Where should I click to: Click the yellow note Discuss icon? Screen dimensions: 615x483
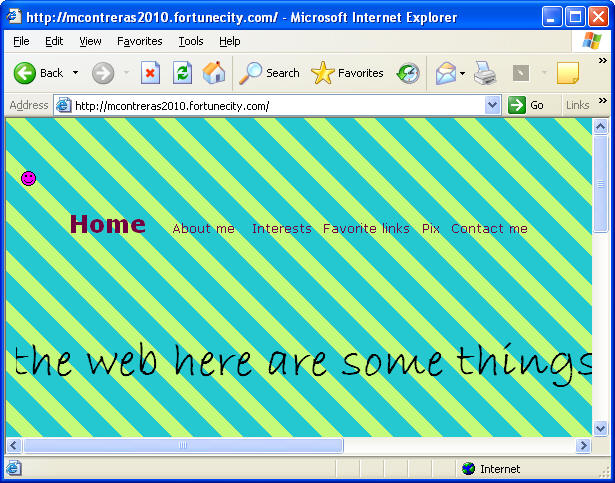tap(568, 73)
